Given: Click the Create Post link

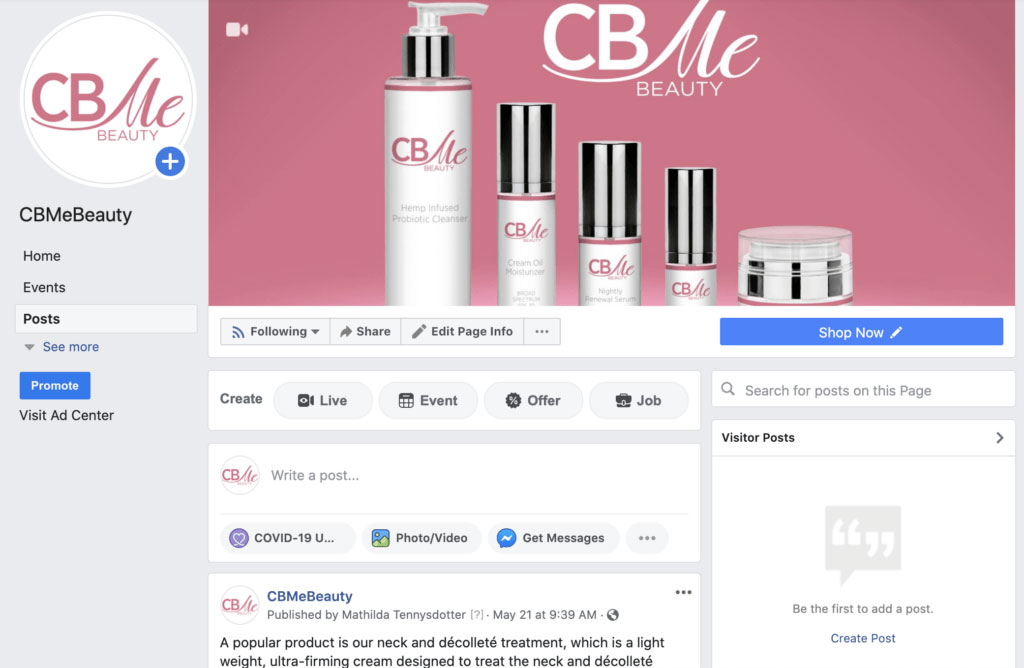Looking at the screenshot, I should (863, 638).
